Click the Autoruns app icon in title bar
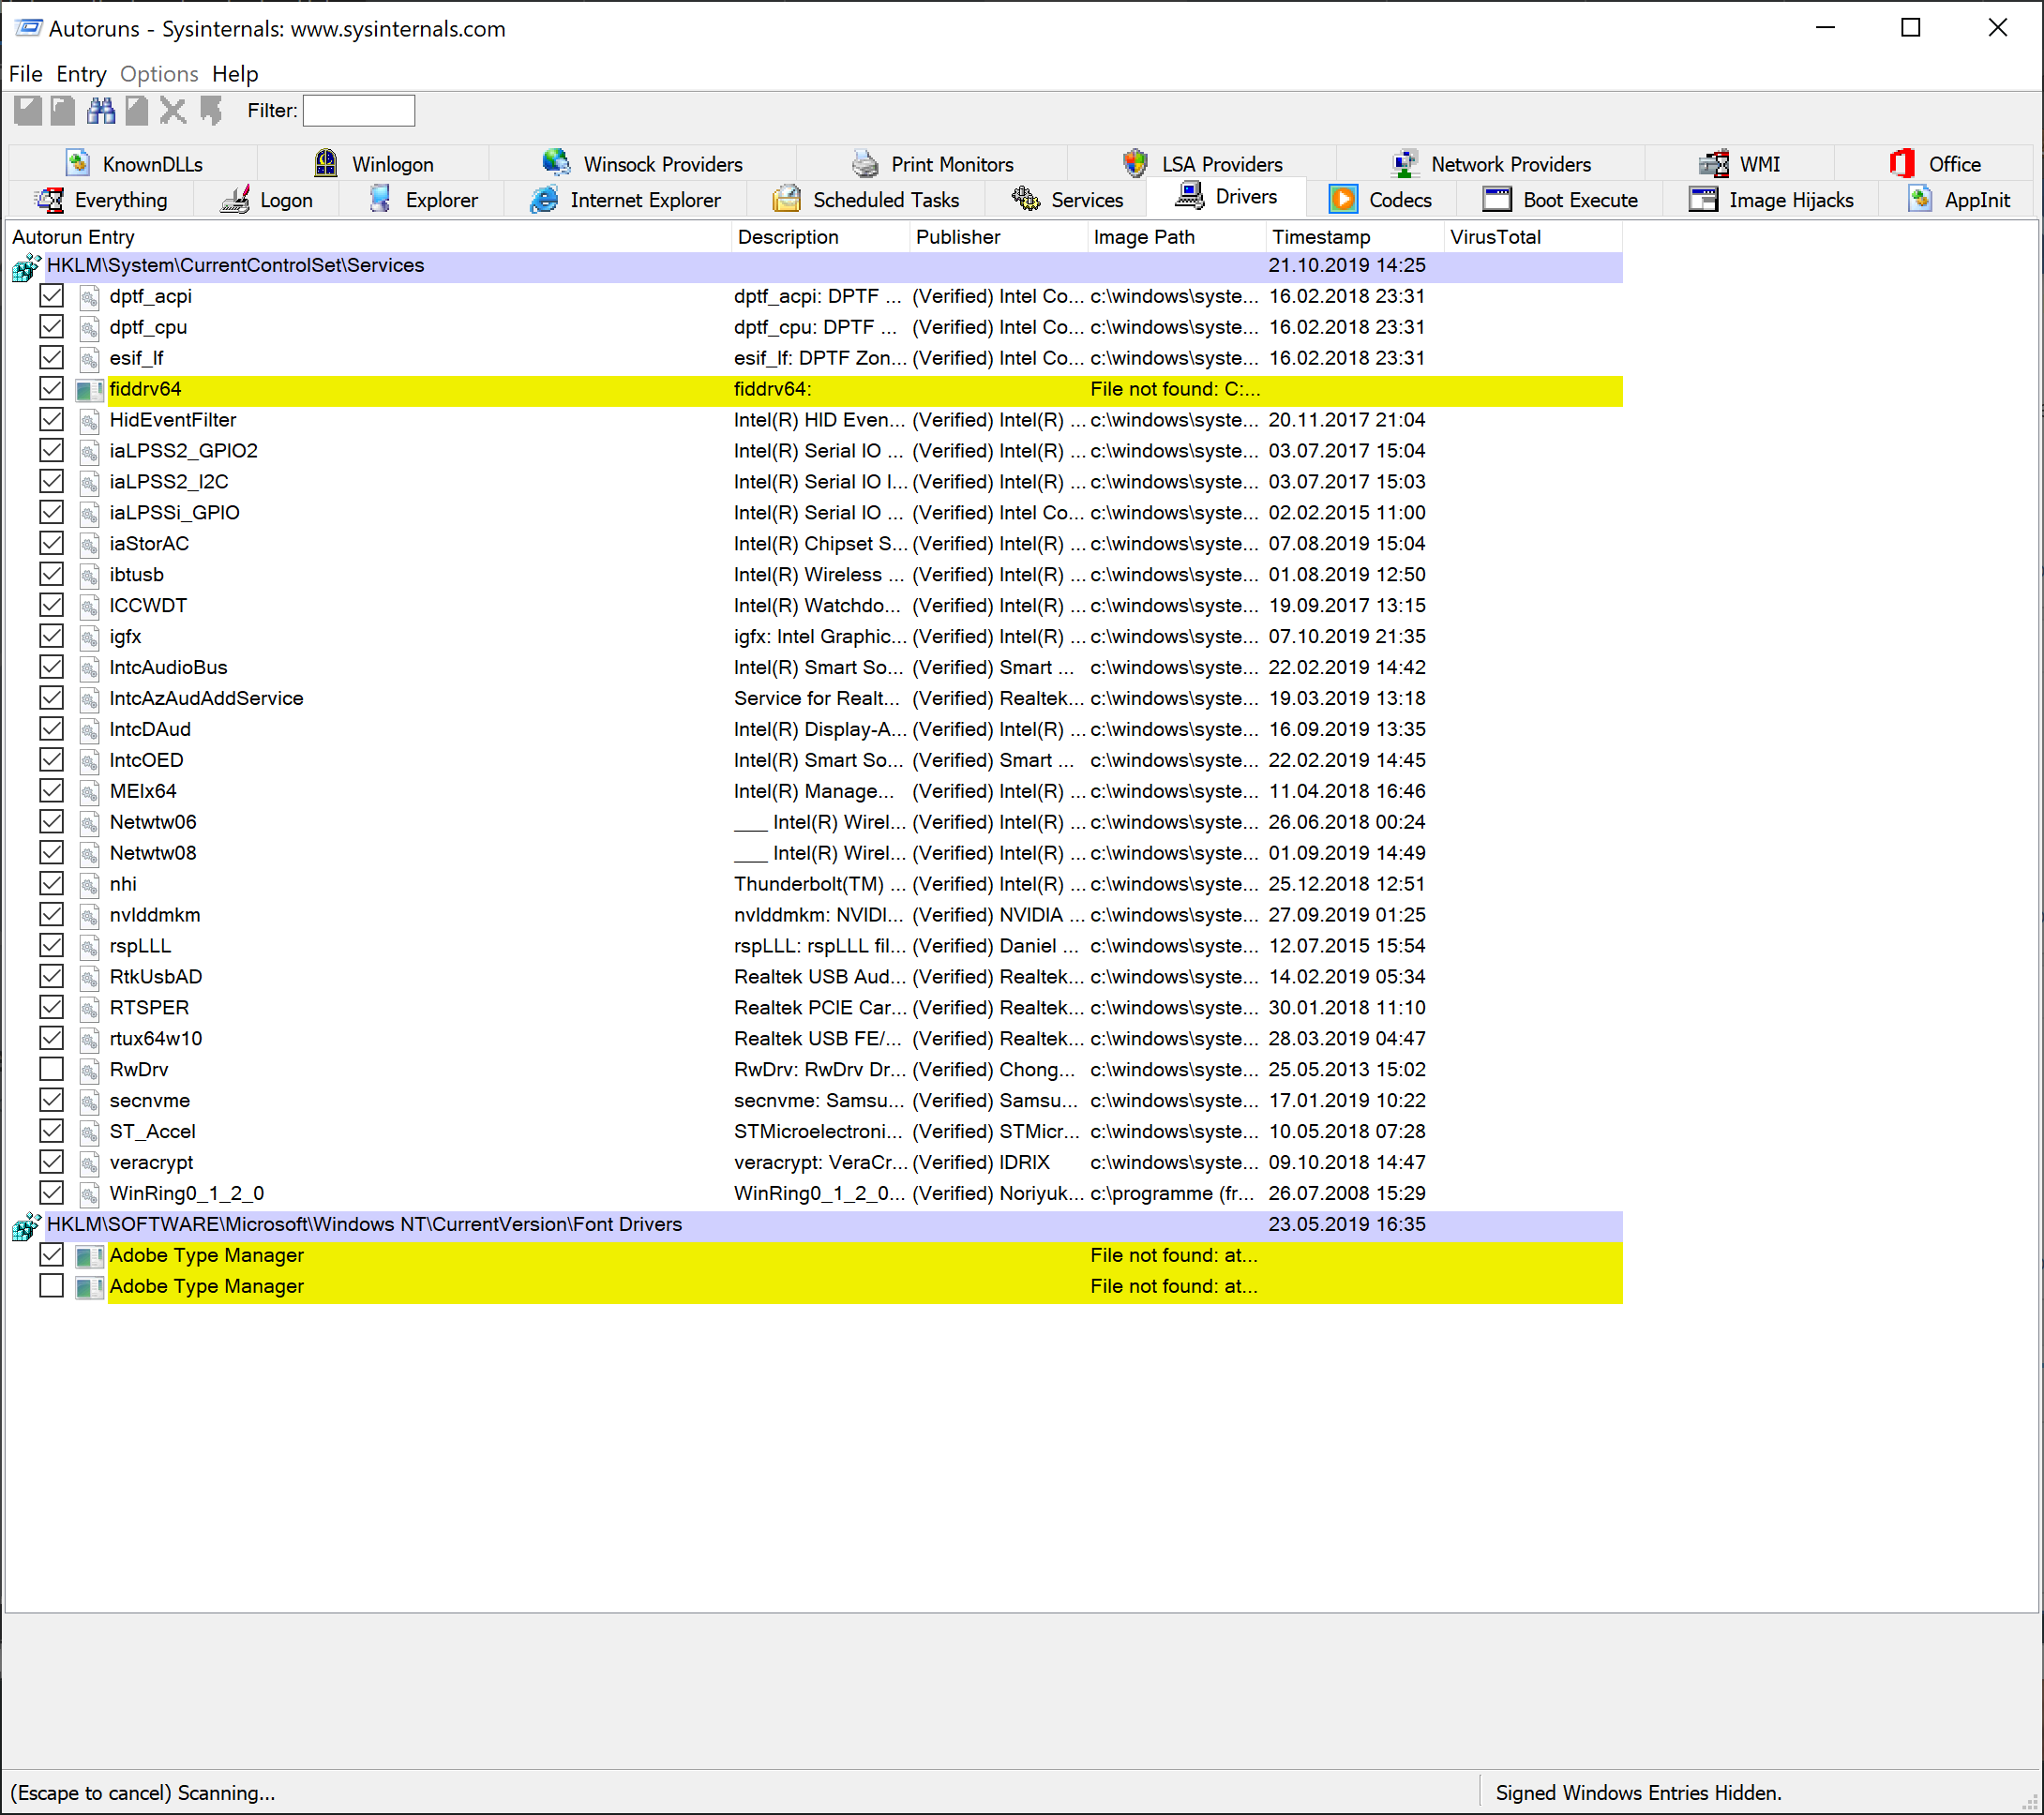Image resolution: width=2044 pixels, height=1815 pixels. [28, 28]
